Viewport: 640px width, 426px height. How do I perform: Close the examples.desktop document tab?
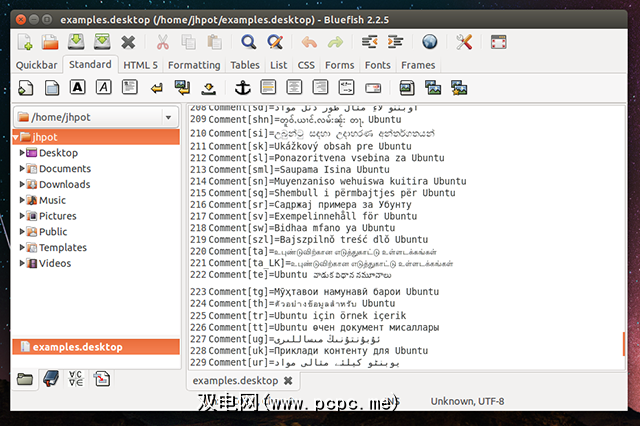288,381
